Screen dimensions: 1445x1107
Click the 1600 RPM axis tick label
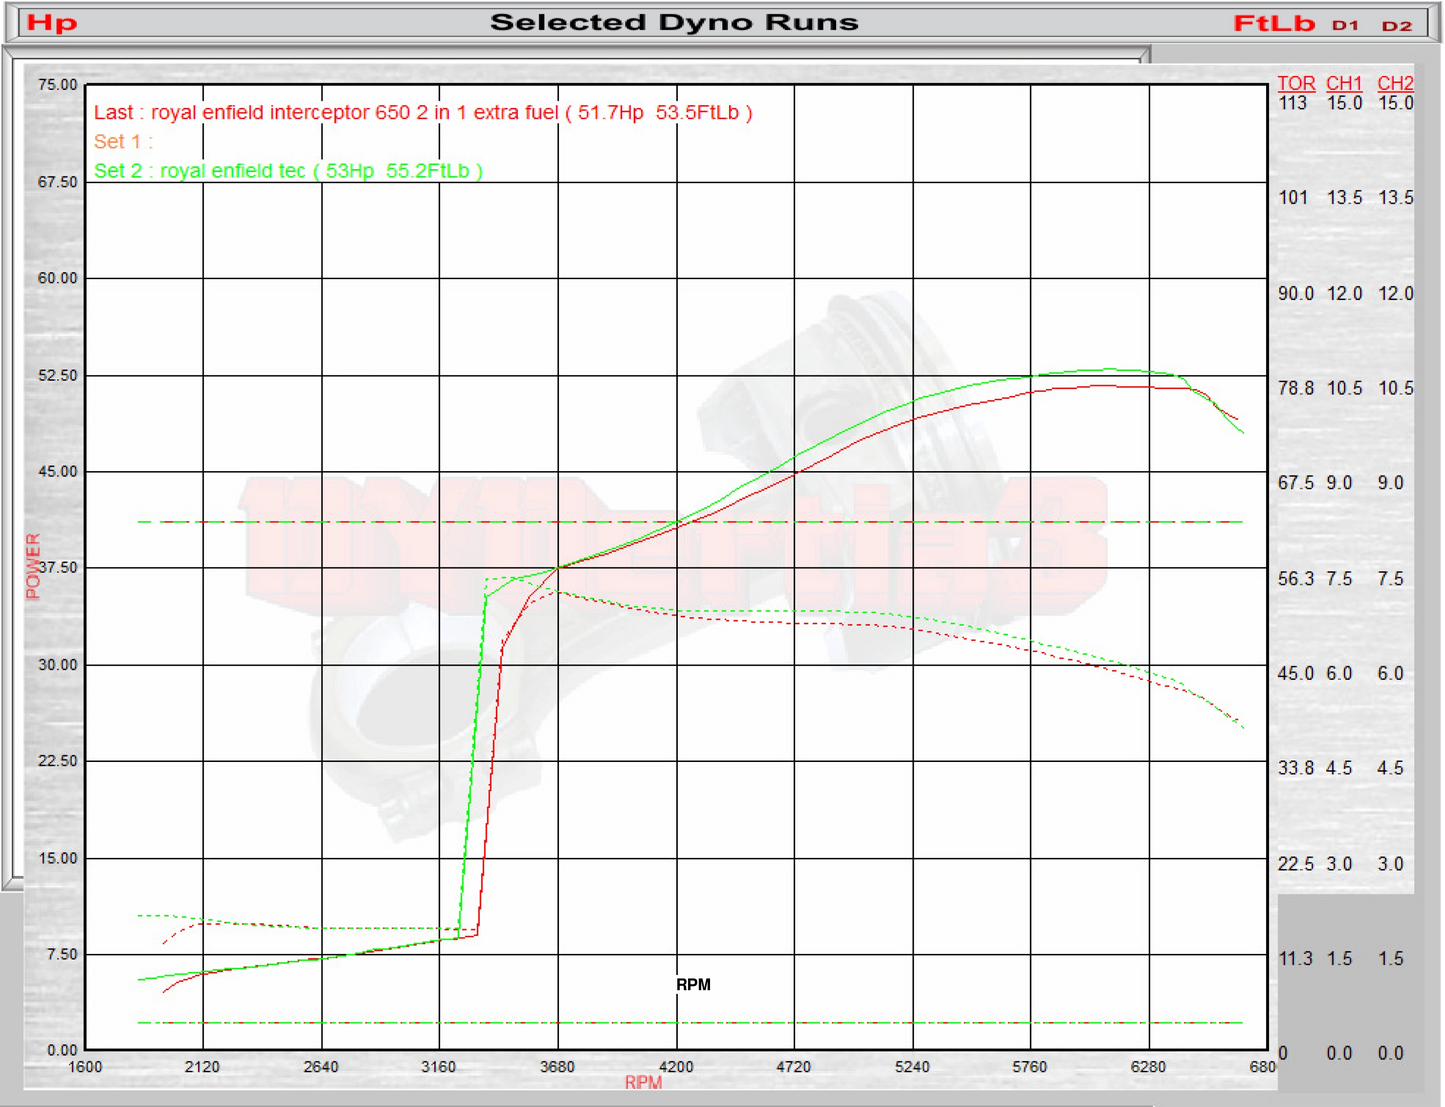(85, 1067)
